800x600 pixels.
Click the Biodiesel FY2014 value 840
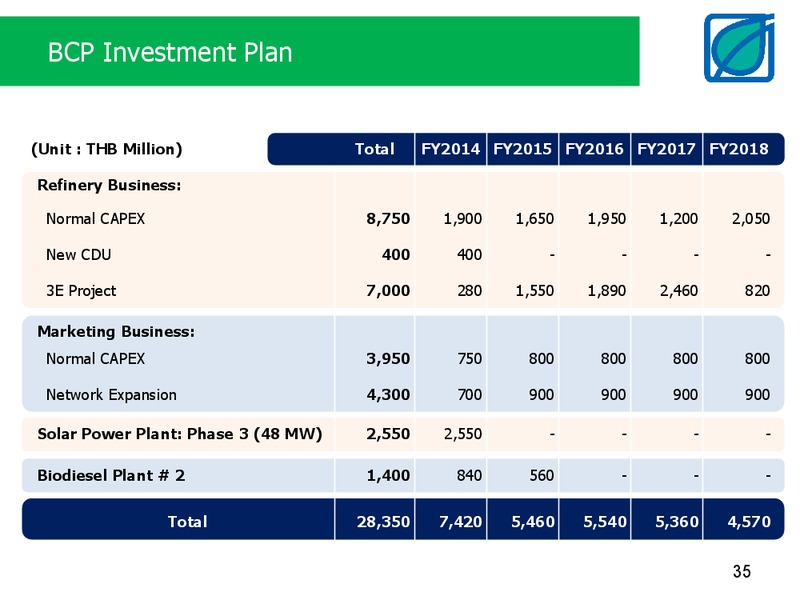point(469,476)
